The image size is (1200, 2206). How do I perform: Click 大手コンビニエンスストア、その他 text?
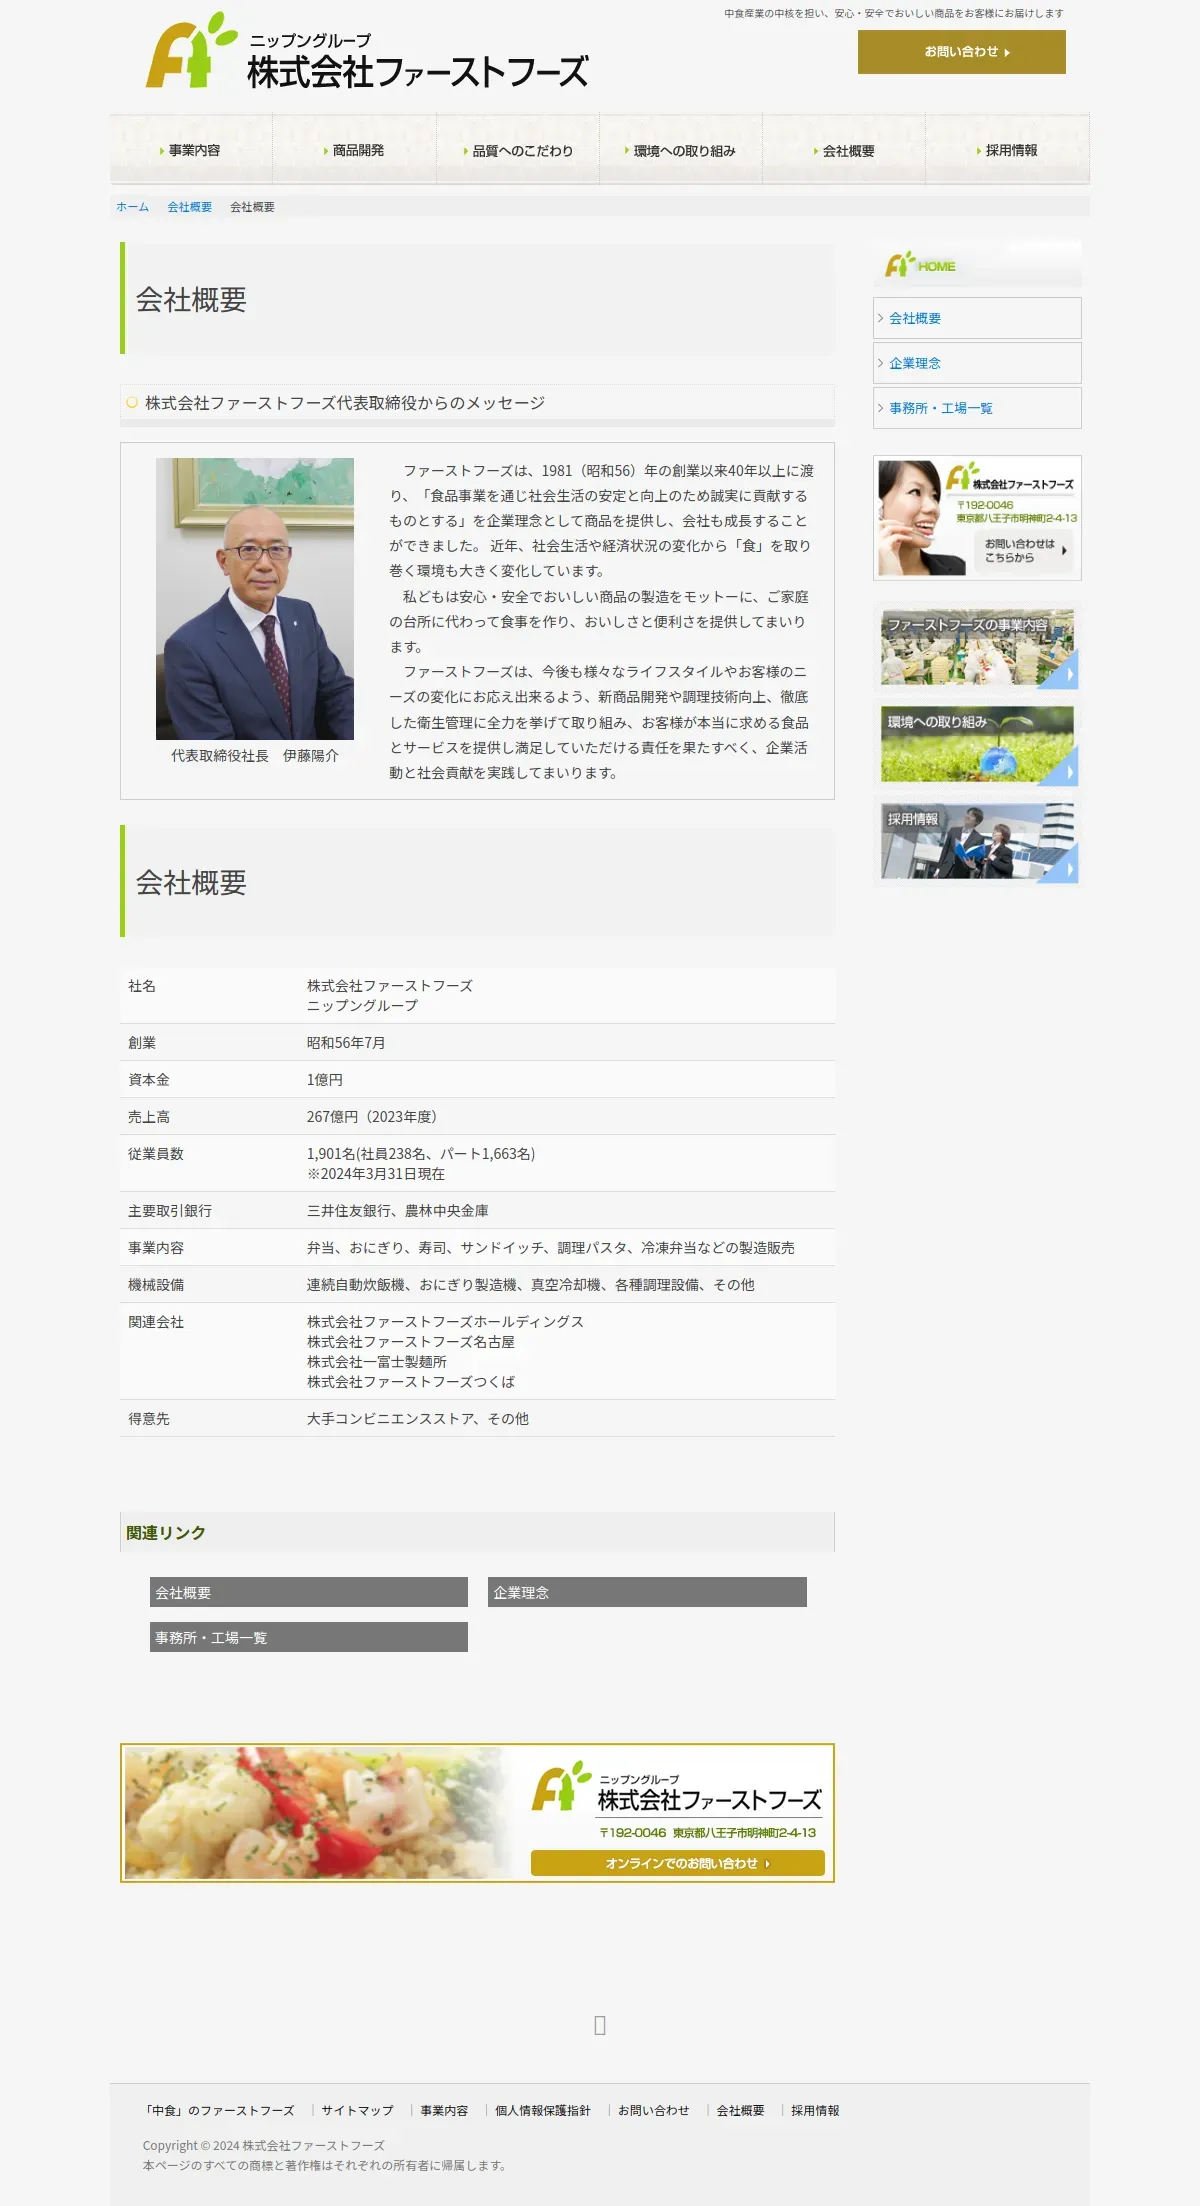(x=418, y=1418)
